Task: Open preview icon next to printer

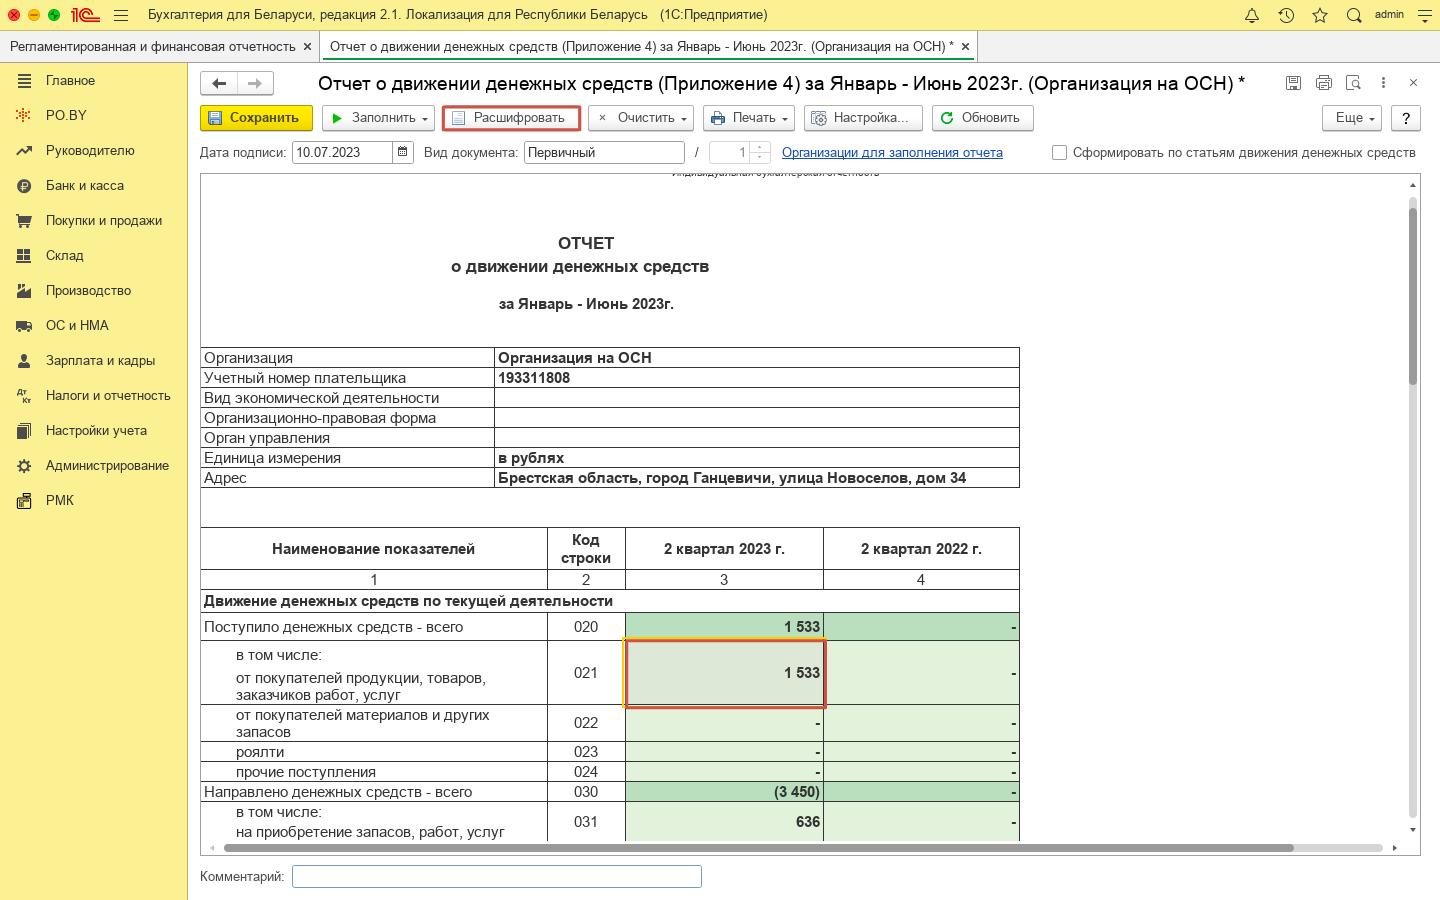Action: click(1354, 83)
